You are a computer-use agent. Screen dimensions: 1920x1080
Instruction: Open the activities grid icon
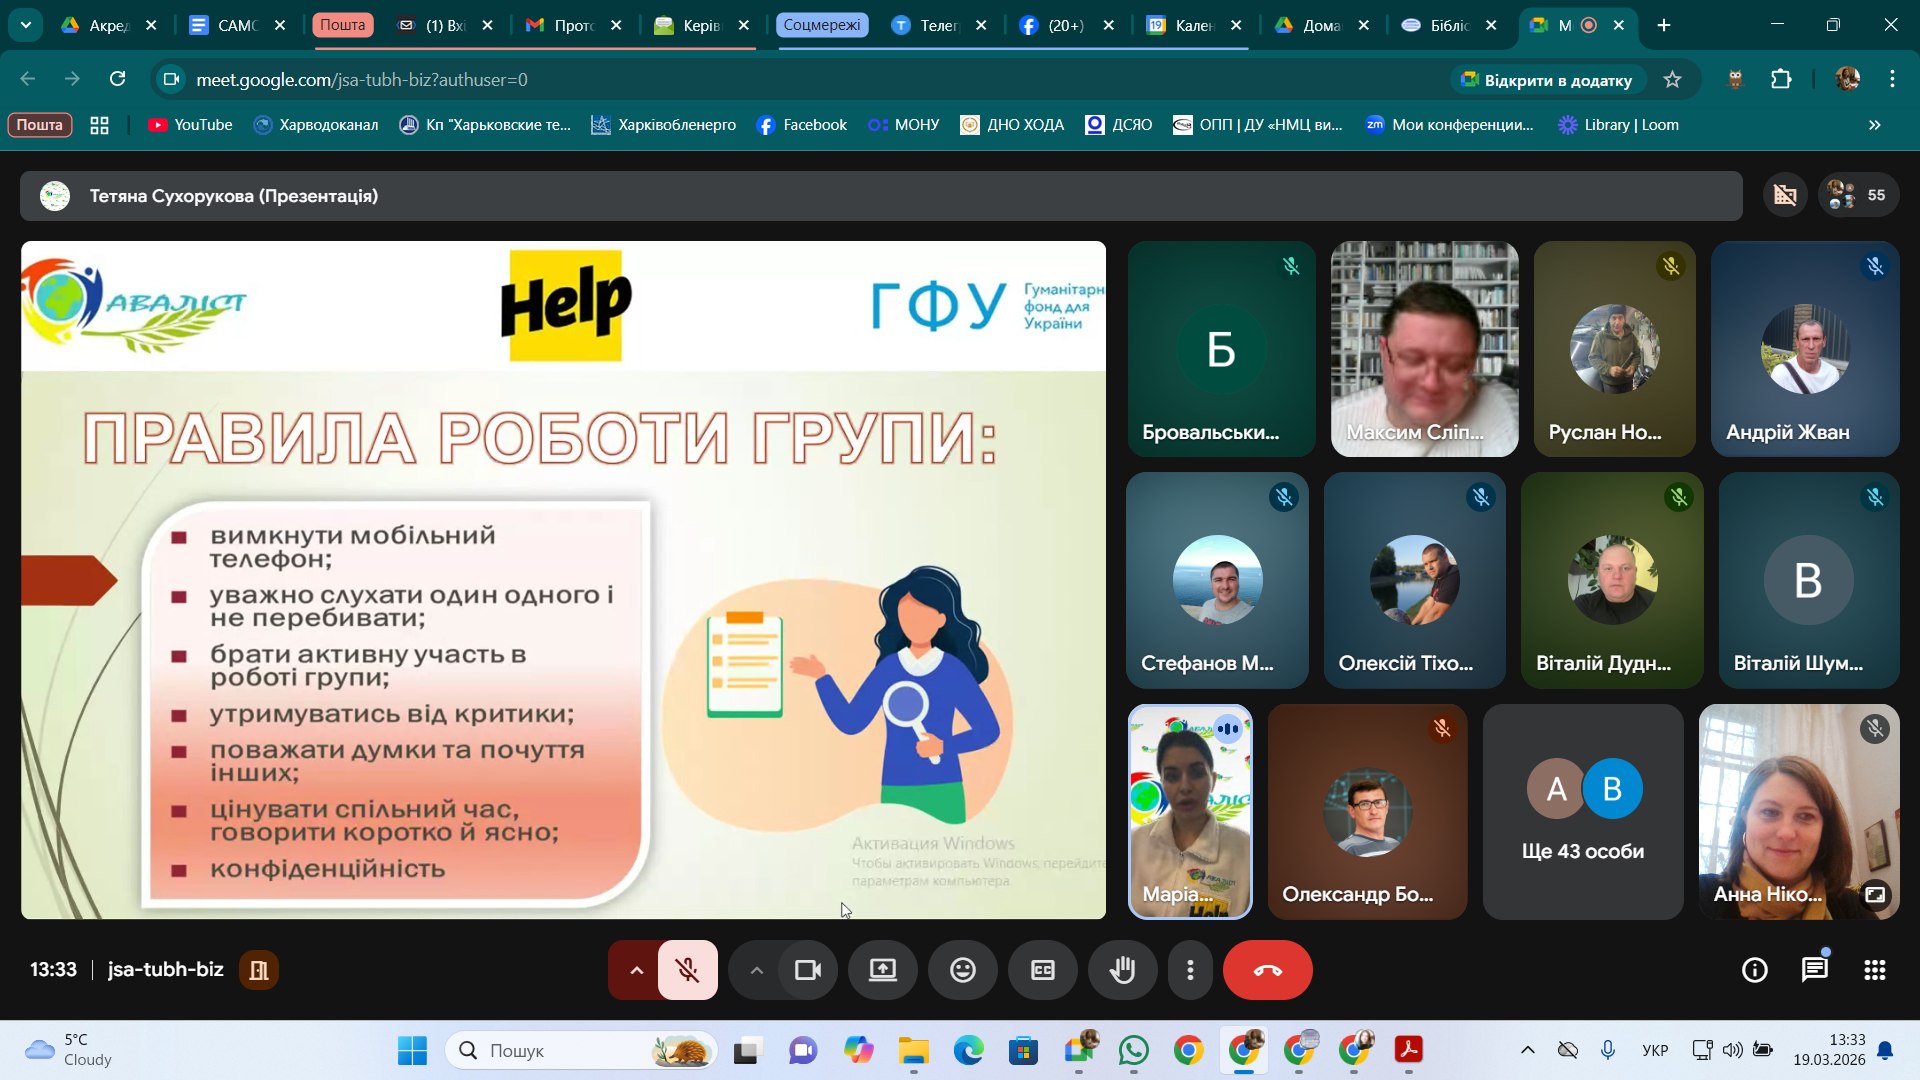1874,970
